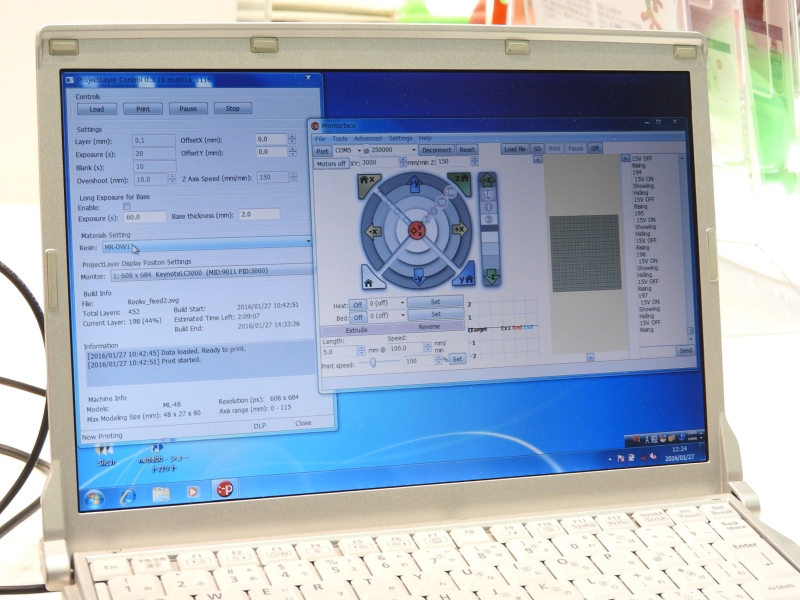The image size is (800, 600).
Task: Toggle the Heat Off button
Action: pyautogui.click(x=358, y=305)
